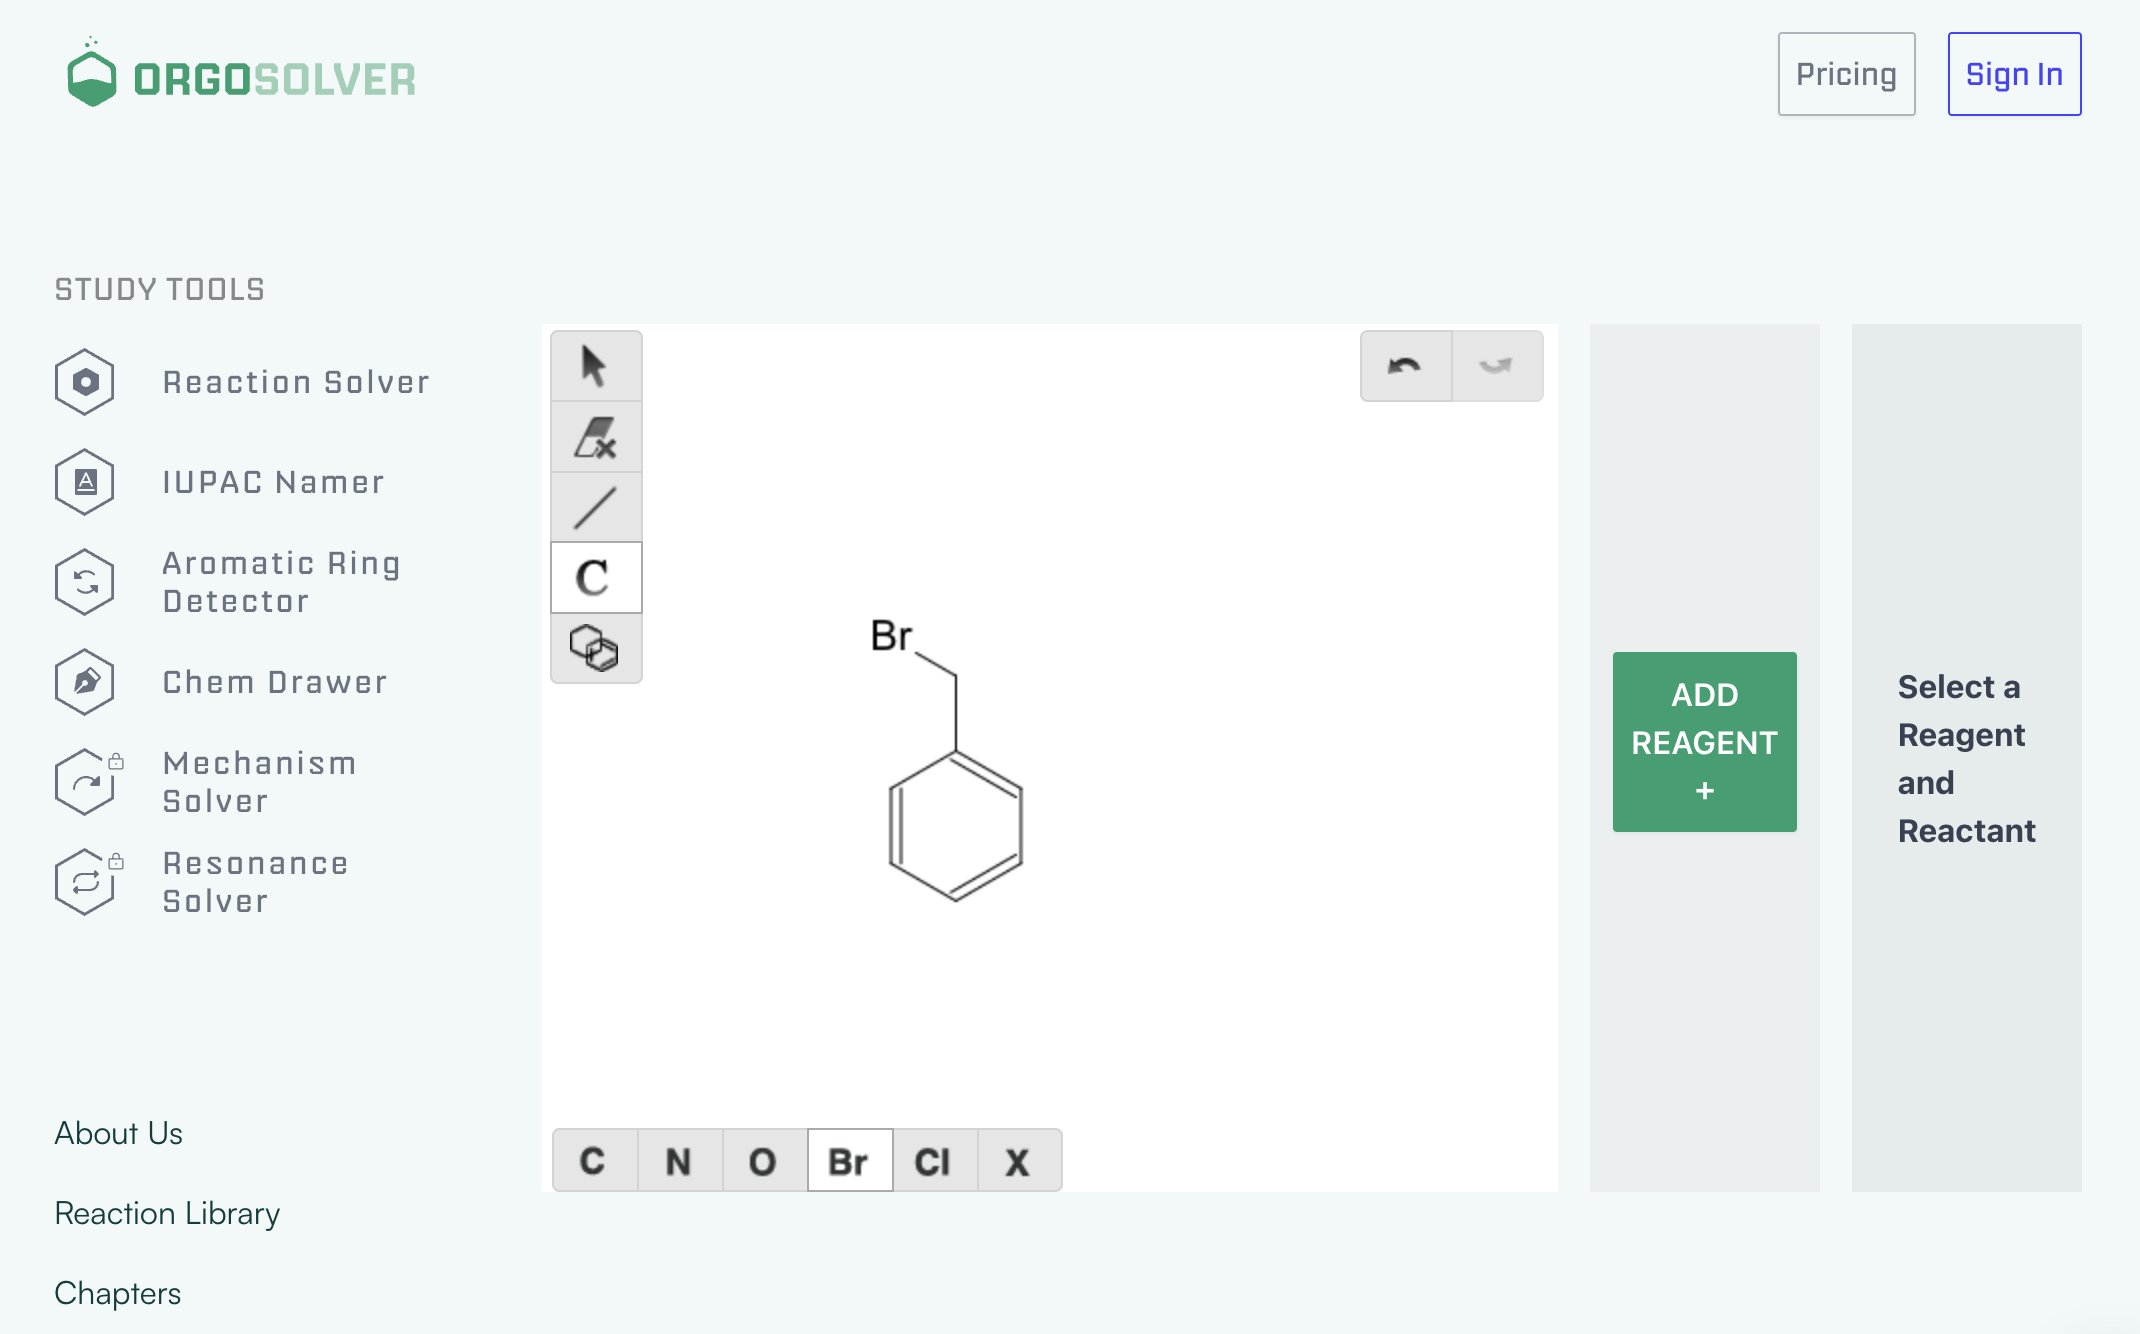The height and width of the screenshot is (1334, 2140).
Task: Open the Mechanism Solver tool
Action: coord(259,782)
